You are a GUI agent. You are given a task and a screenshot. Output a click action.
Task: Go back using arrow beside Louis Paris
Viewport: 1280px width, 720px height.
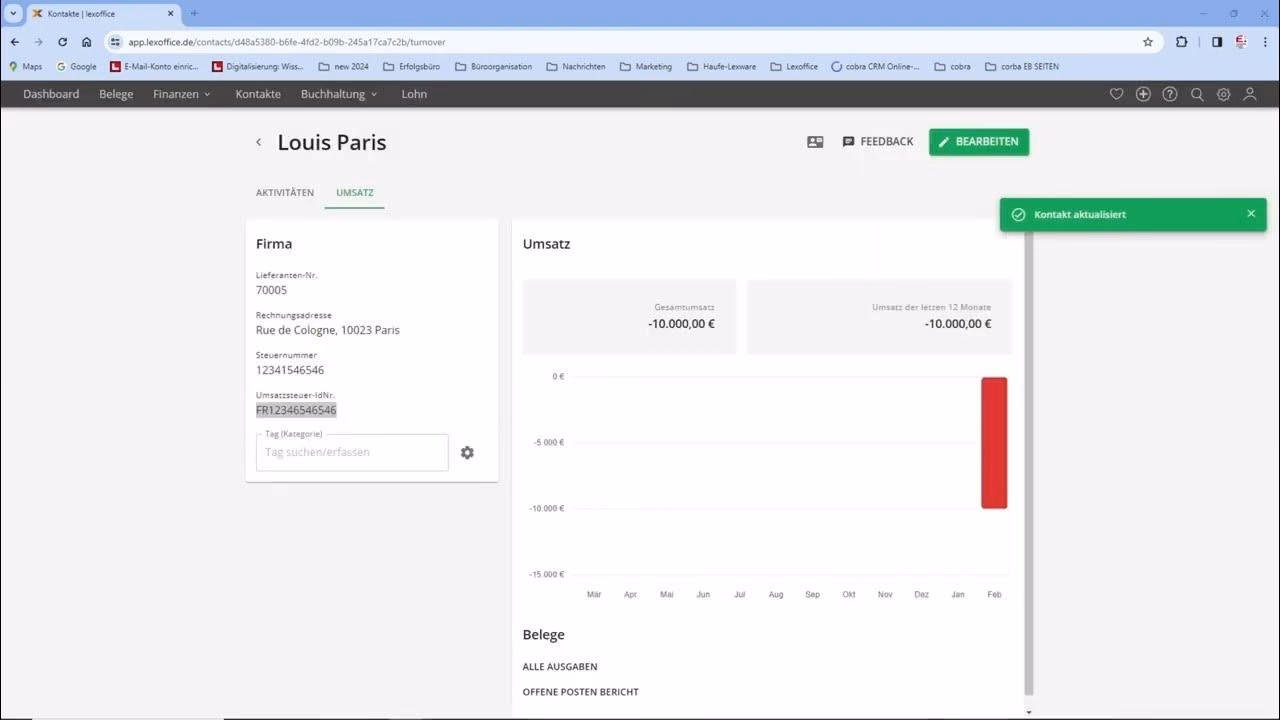point(258,142)
